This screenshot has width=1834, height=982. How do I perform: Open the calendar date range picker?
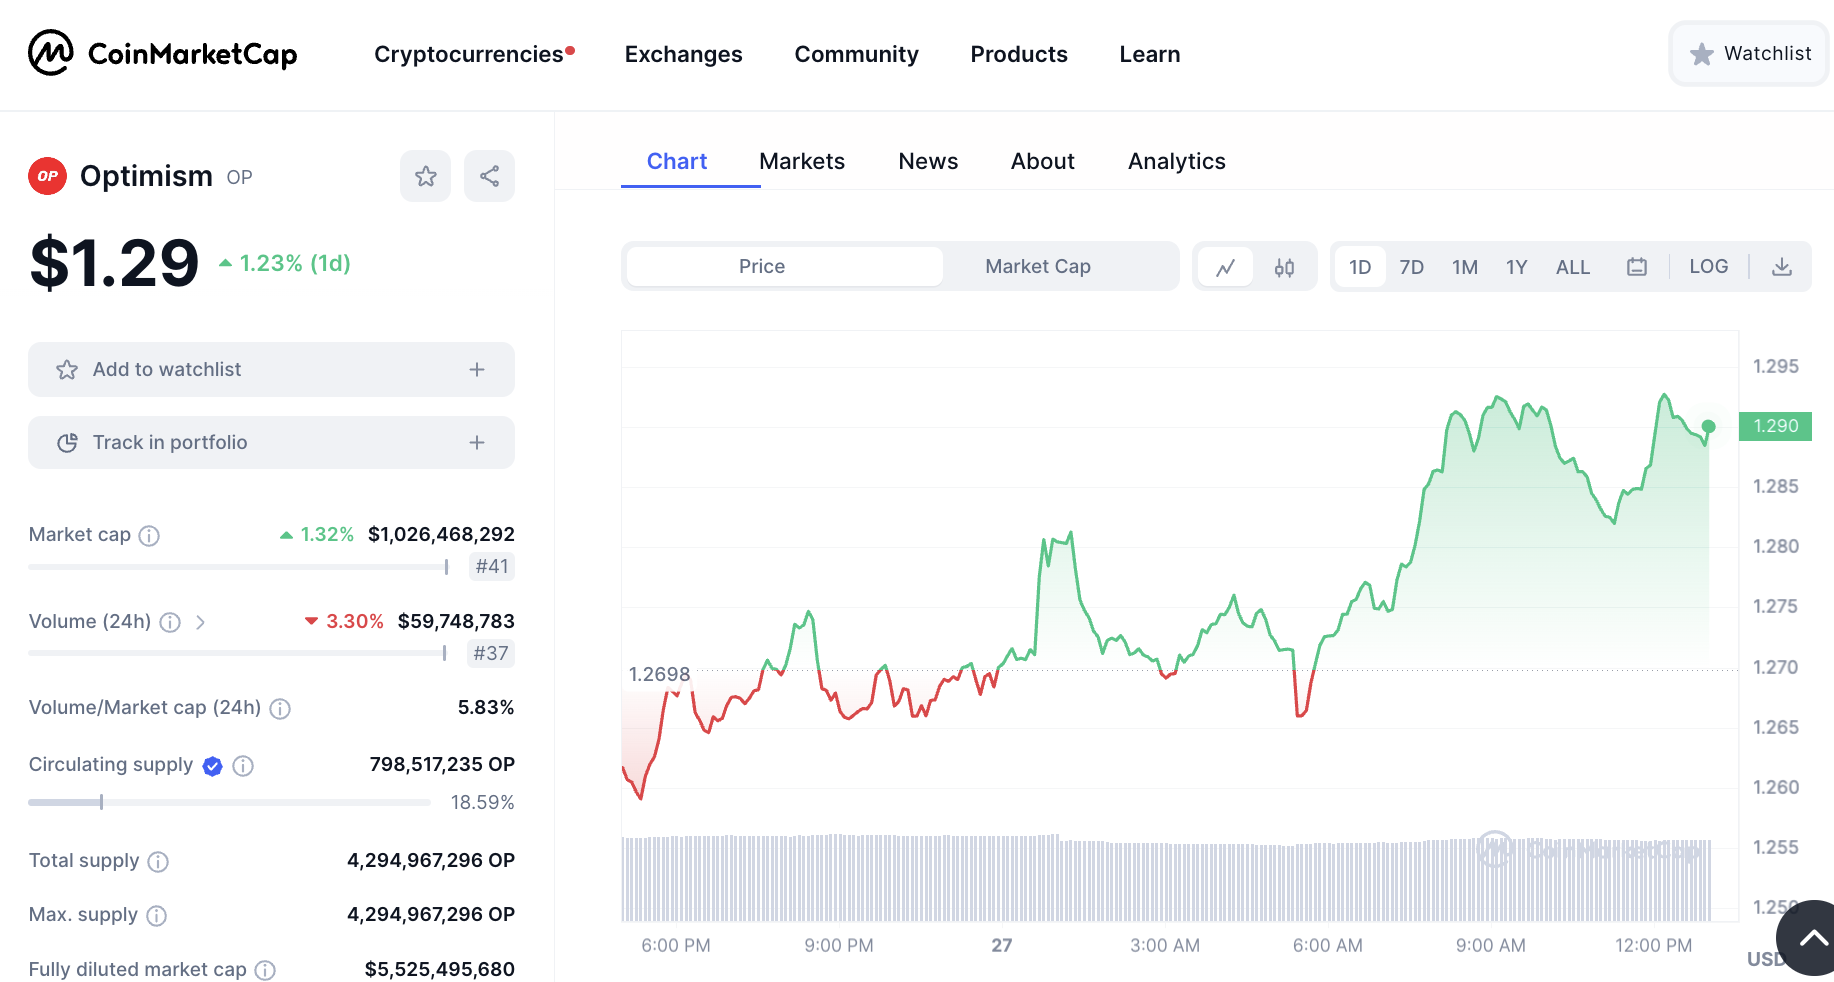(x=1636, y=267)
